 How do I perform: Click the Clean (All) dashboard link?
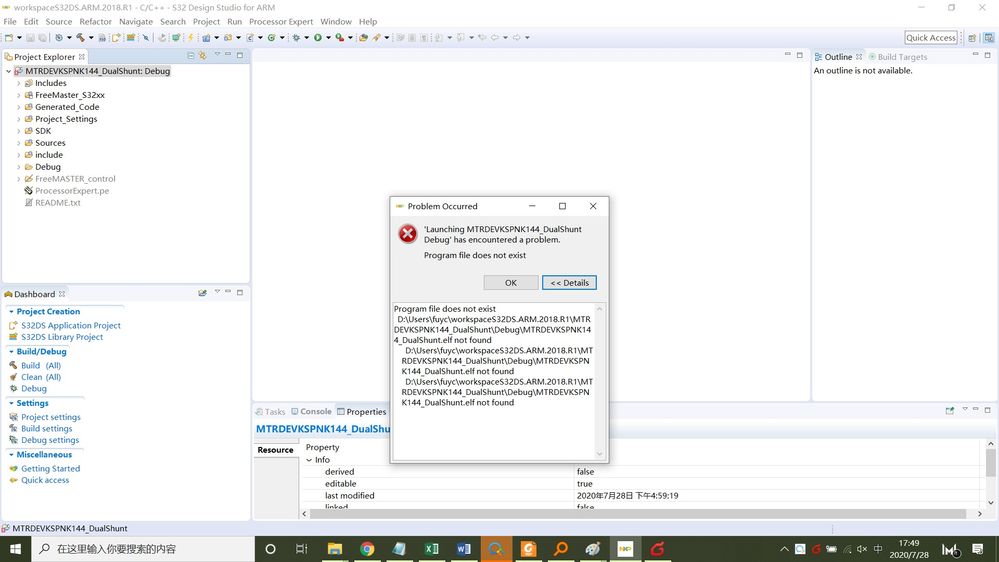point(41,377)
